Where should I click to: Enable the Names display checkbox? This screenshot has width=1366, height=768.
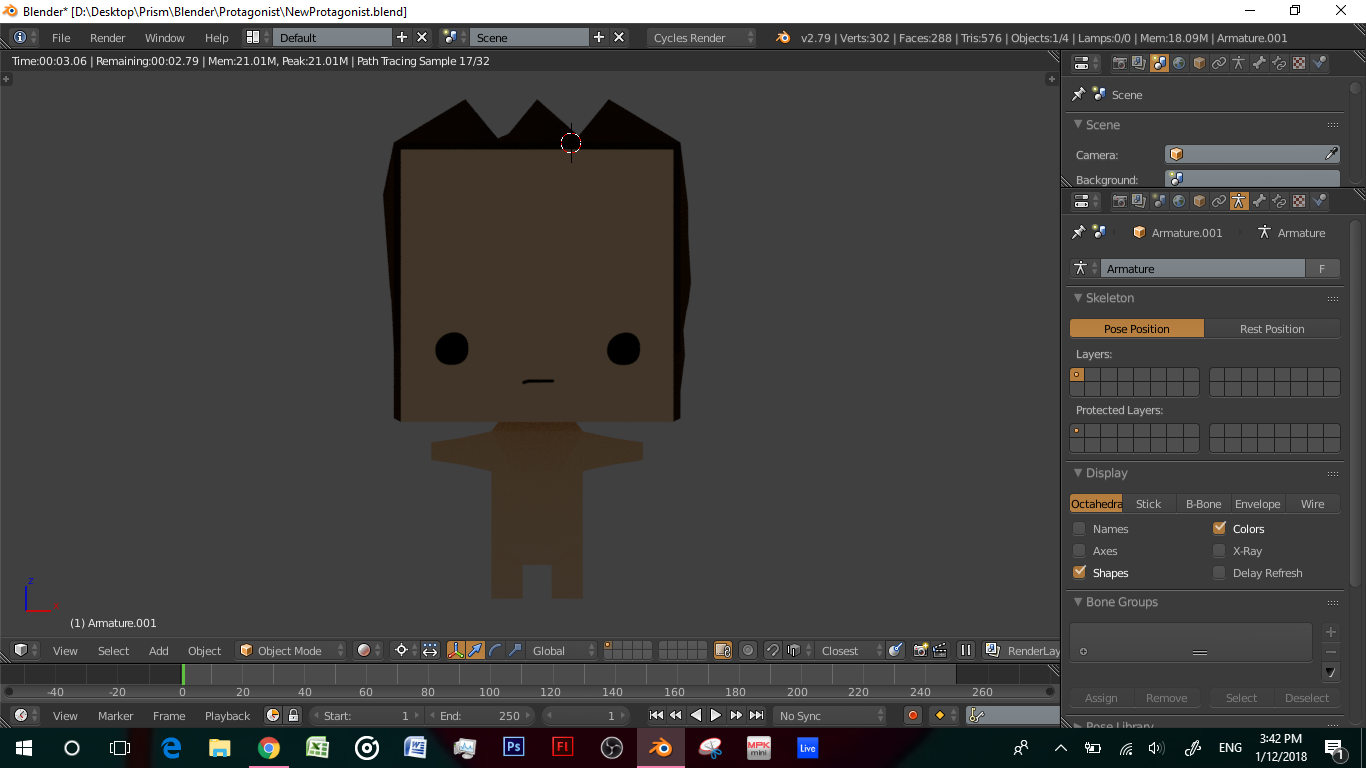[1079, 529]
